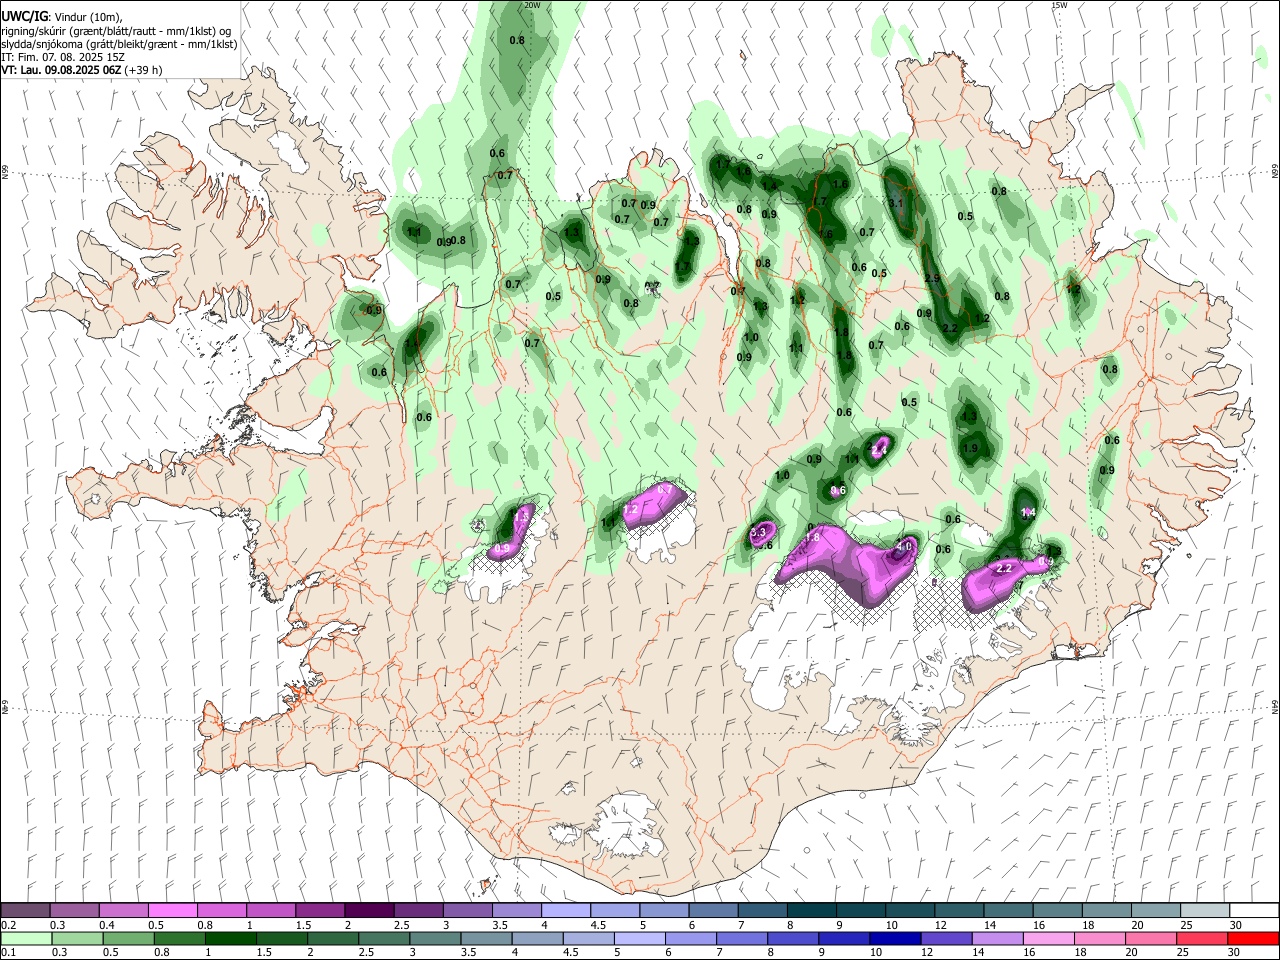The width and height of the screenshot is (1280, 960).
Task: Pick the upper legend swatch labeled 14
Action: tap(1007, 910)
